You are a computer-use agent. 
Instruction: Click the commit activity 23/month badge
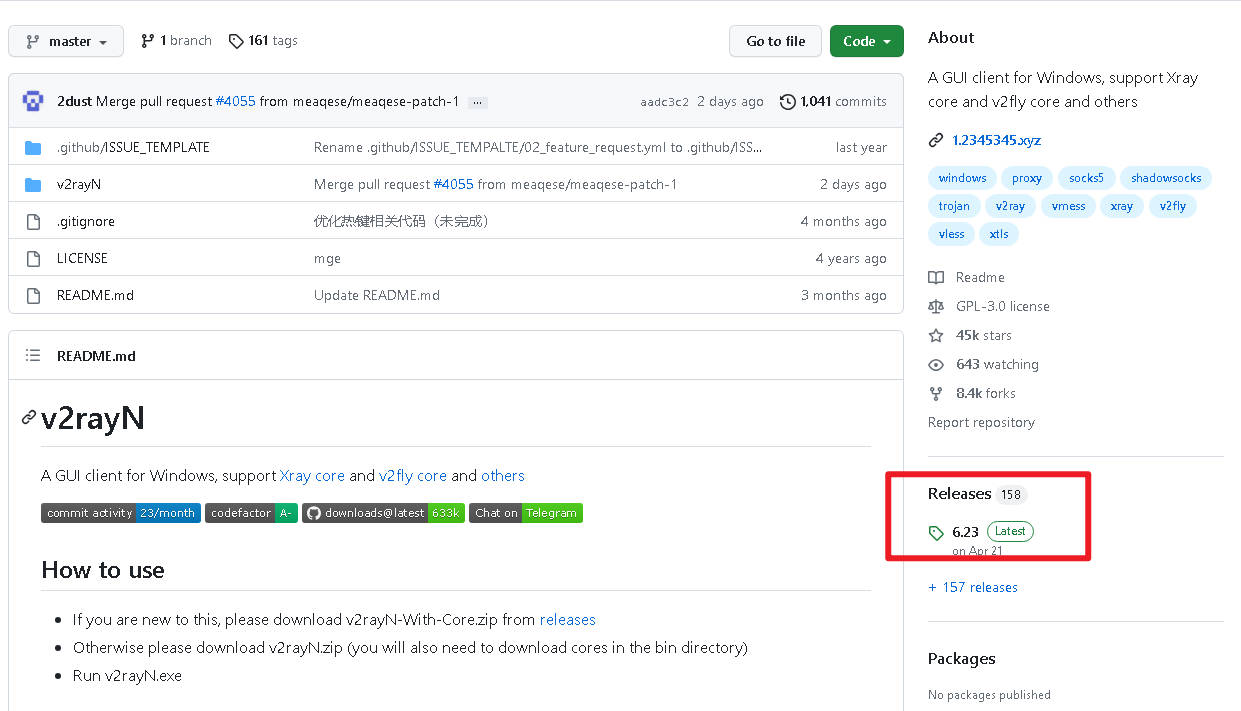[121, 513]
